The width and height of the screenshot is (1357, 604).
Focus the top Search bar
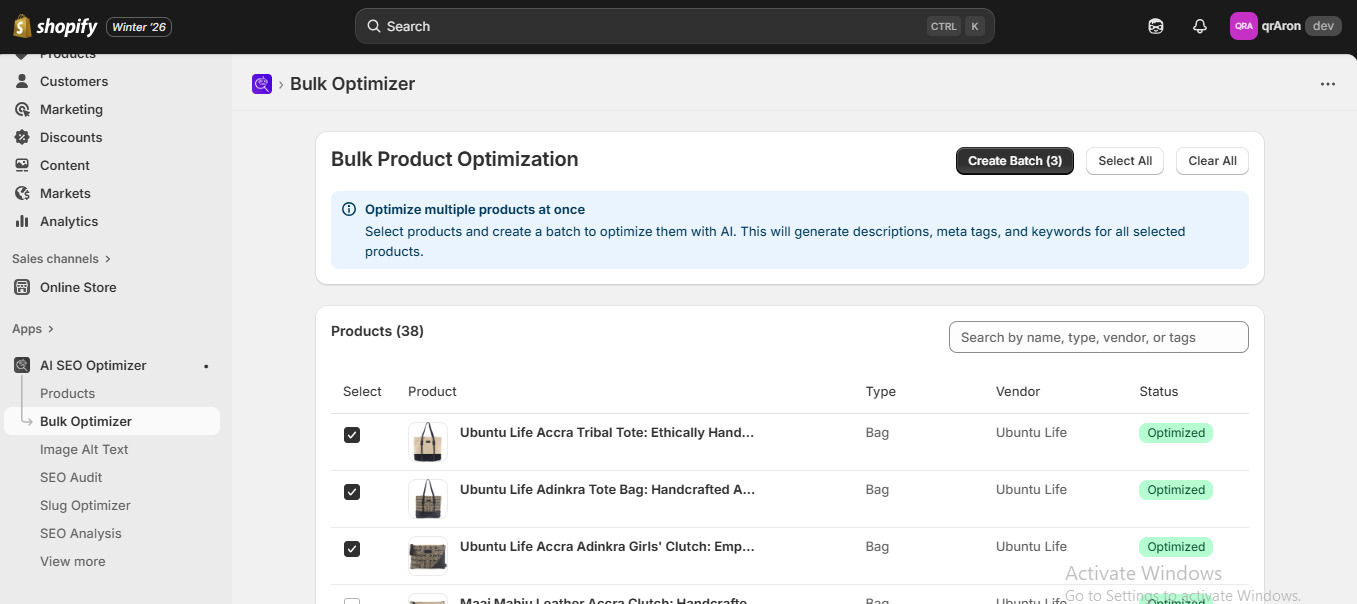pyautogui.click(x=675, y=26)
